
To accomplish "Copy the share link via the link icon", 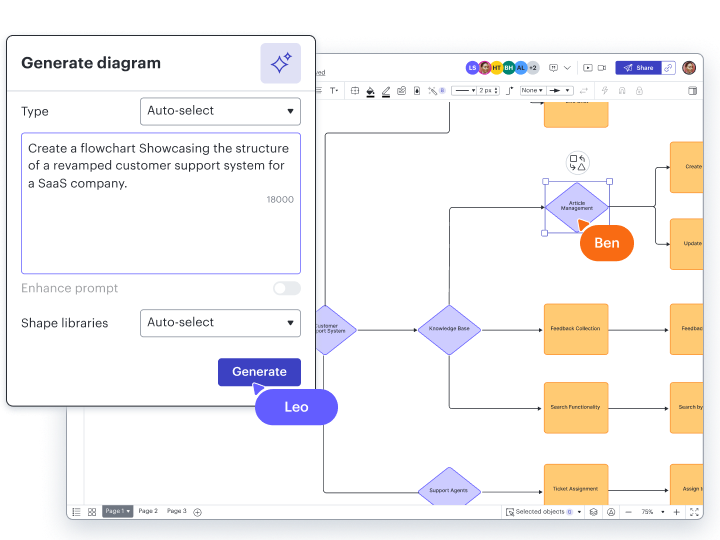I will (x=668, y=68).
